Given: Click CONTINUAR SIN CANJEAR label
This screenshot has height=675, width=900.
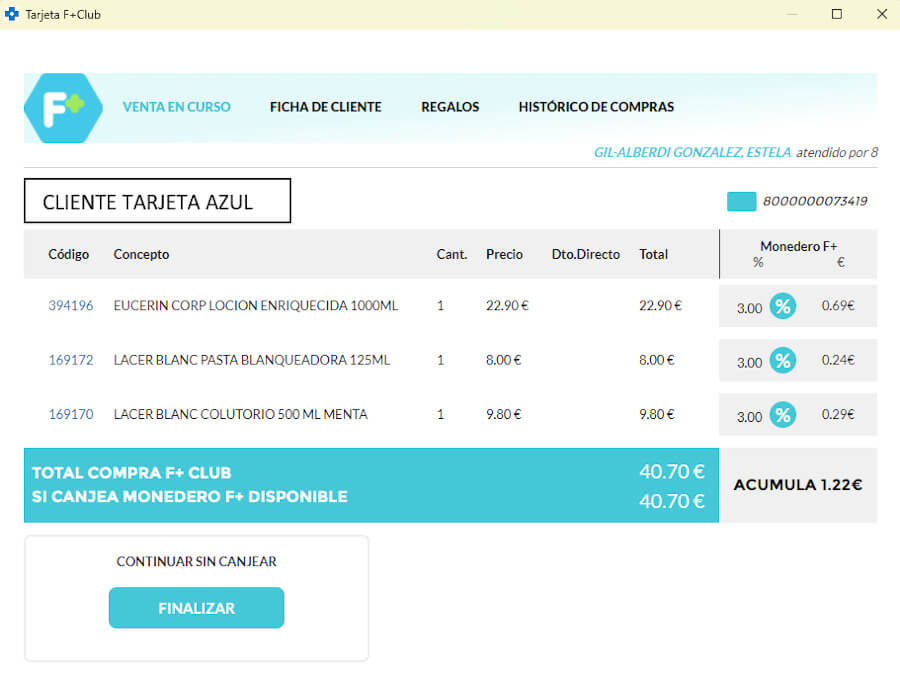Looking at the screenshot, I should 196,561.
